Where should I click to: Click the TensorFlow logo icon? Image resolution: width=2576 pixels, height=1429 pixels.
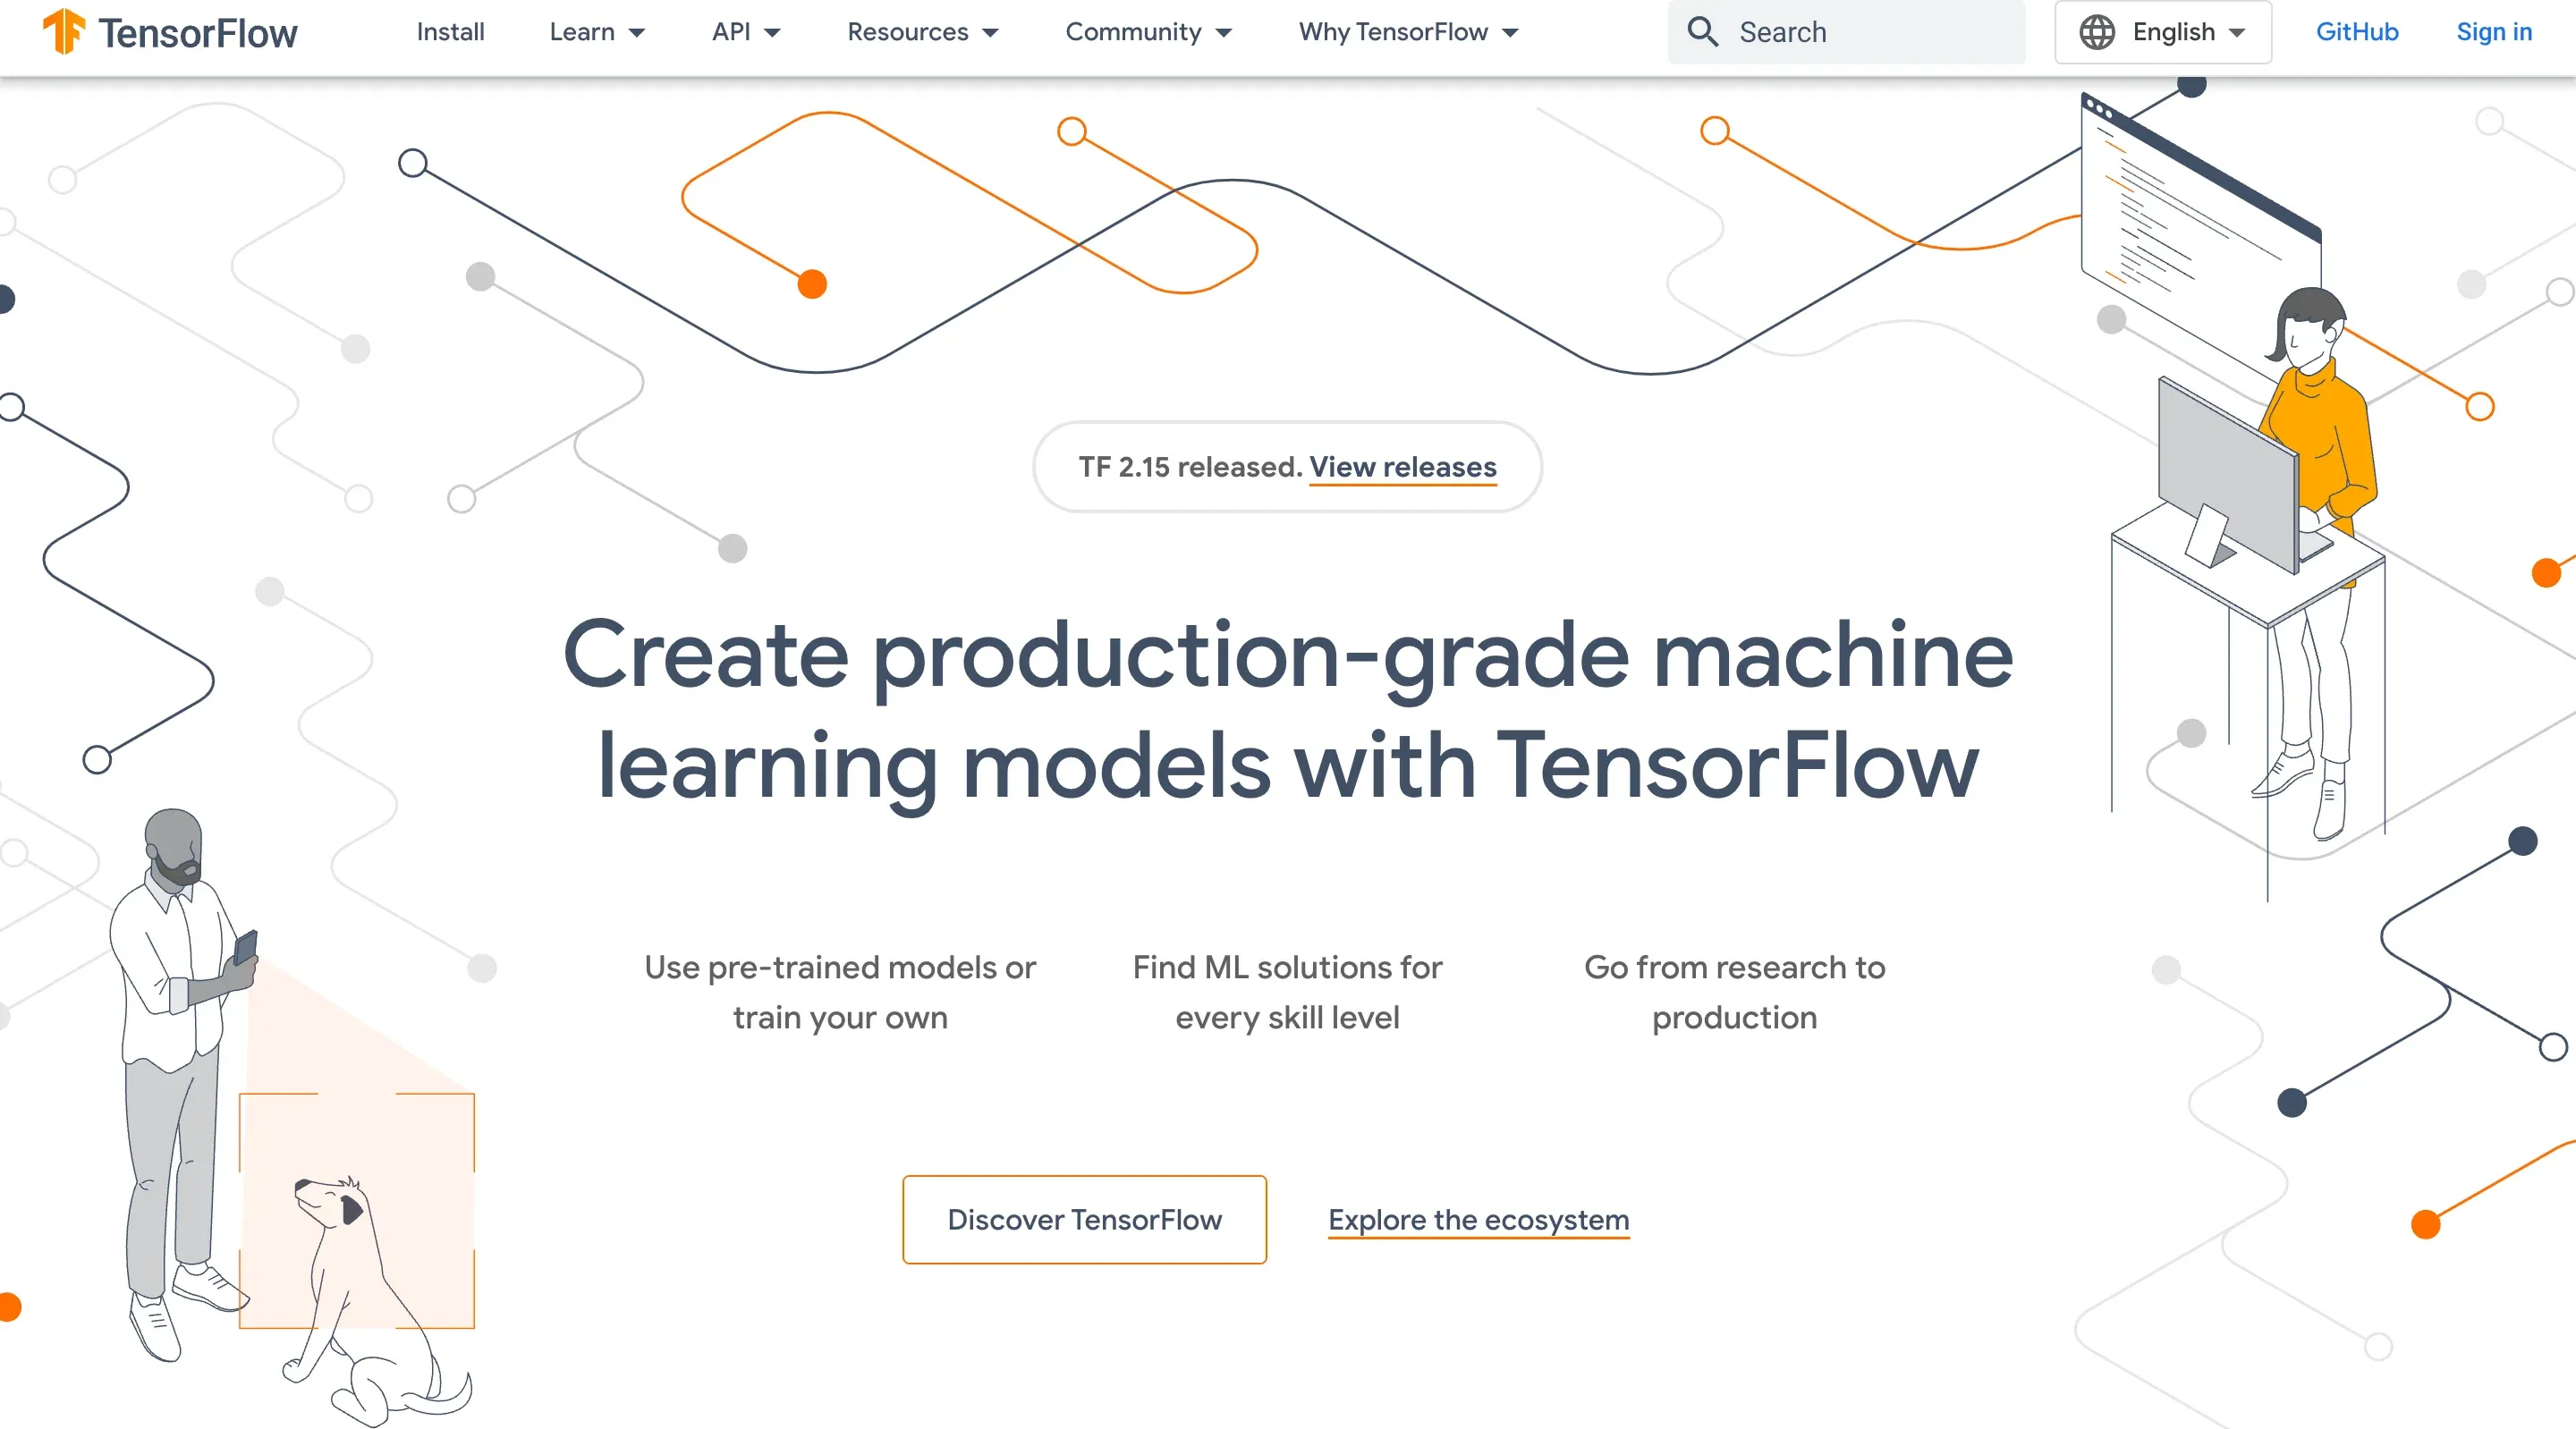(63, 31)
